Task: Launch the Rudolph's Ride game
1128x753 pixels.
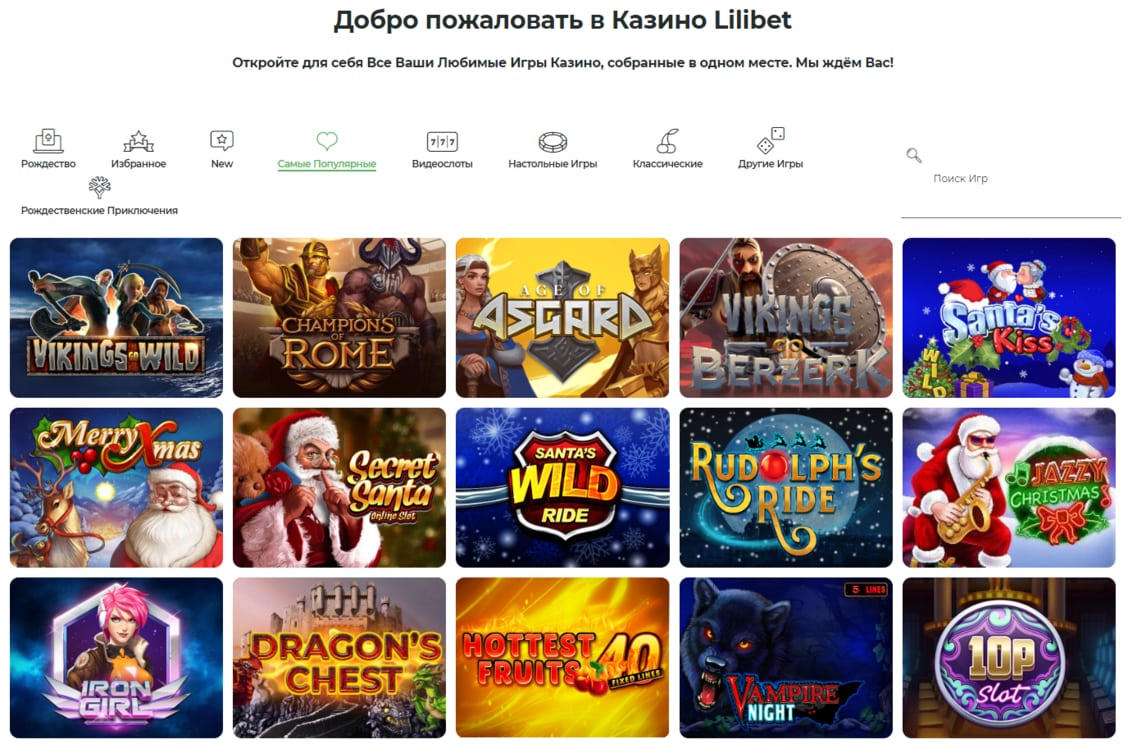Action: pyautogui.click(x=786, y=488)
